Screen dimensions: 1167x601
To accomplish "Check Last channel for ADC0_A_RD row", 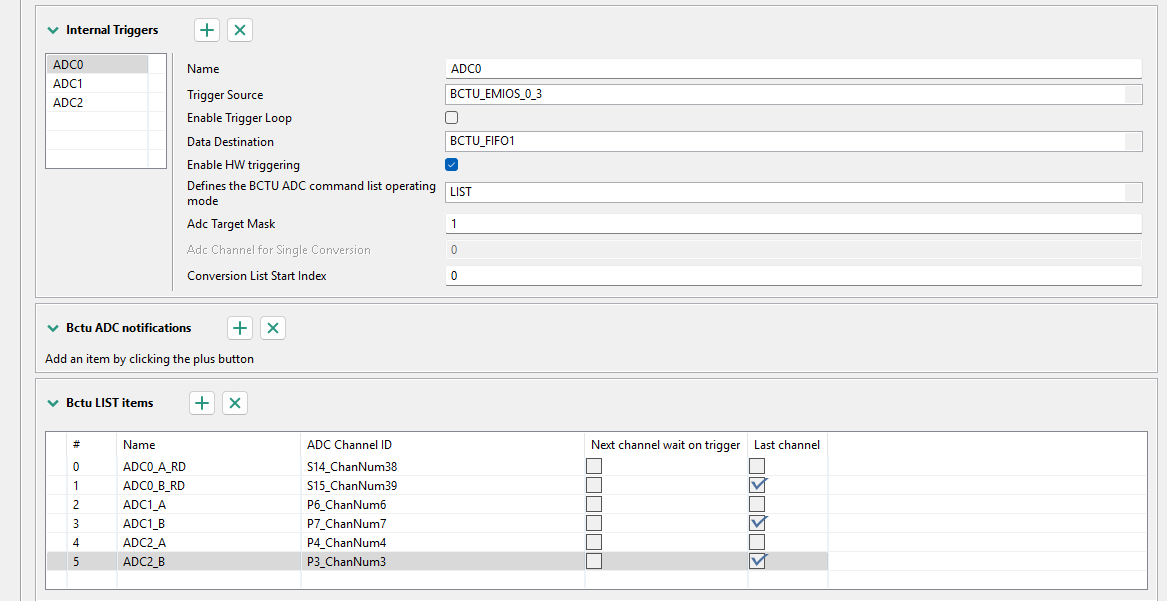I will (757, 466).
